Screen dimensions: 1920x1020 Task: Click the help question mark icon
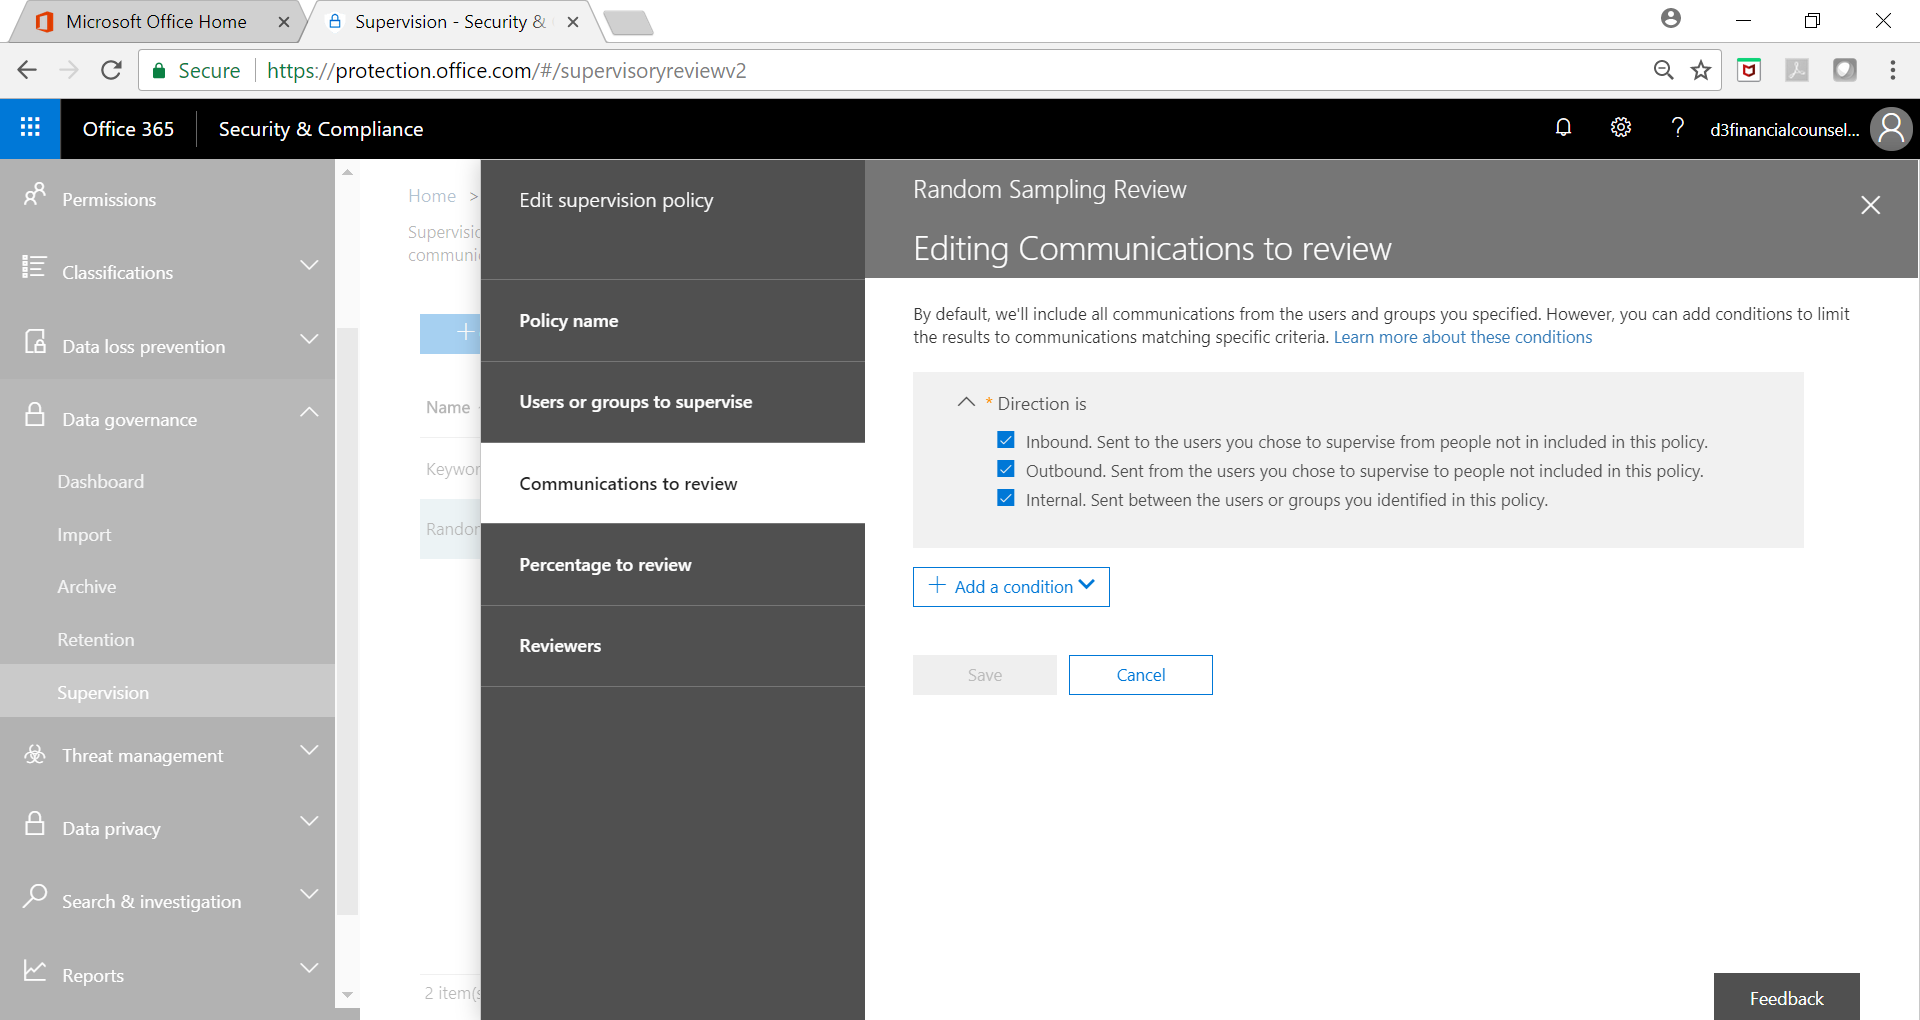[1677, 128]
